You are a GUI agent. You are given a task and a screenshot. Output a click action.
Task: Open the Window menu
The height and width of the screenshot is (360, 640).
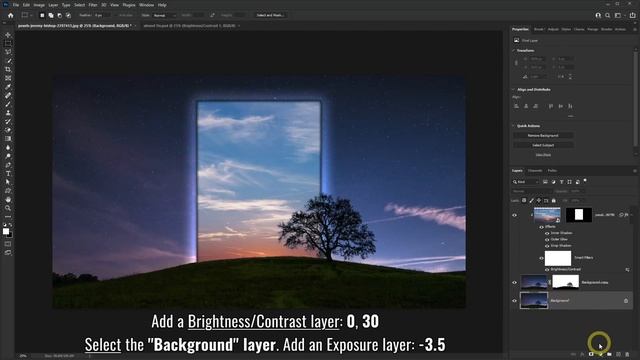point(147,5)
